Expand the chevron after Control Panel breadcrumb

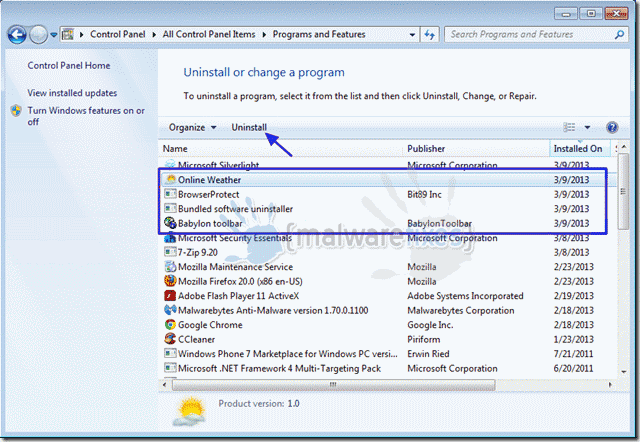(154, 35)
